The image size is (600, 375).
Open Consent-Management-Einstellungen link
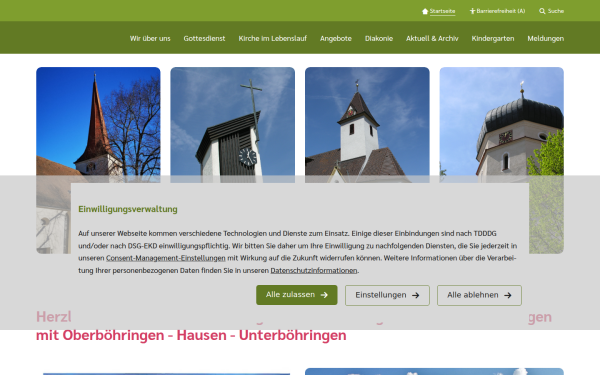click(166, 258)
